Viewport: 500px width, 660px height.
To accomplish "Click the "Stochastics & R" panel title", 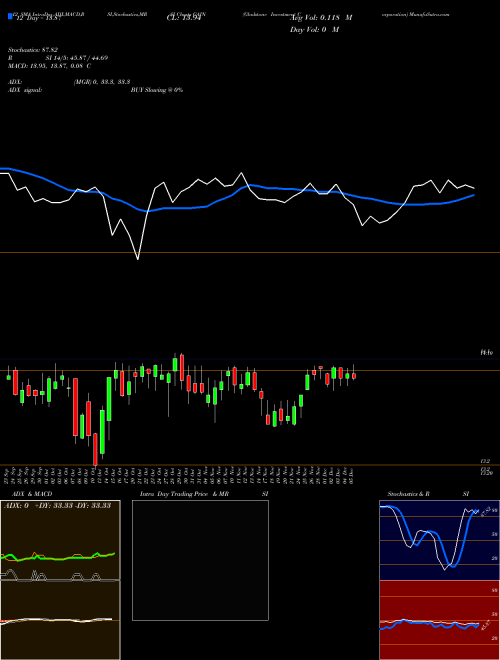I will click(409, 494).
